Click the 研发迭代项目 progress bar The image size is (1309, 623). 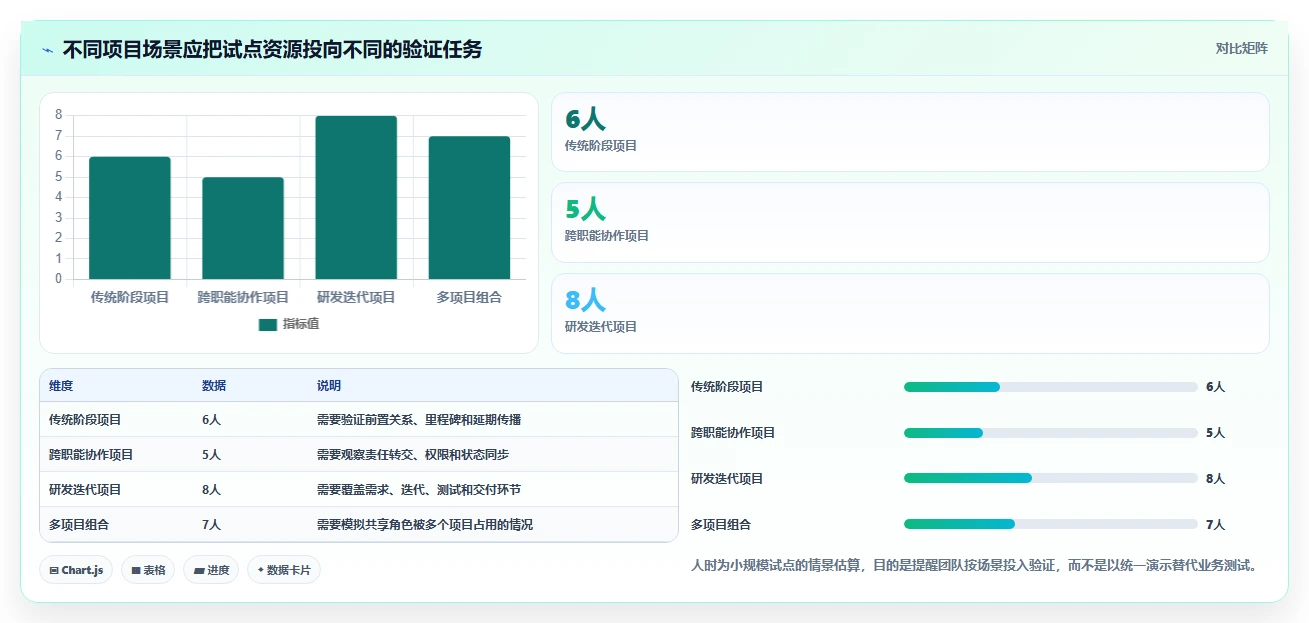coord(1050,478)
